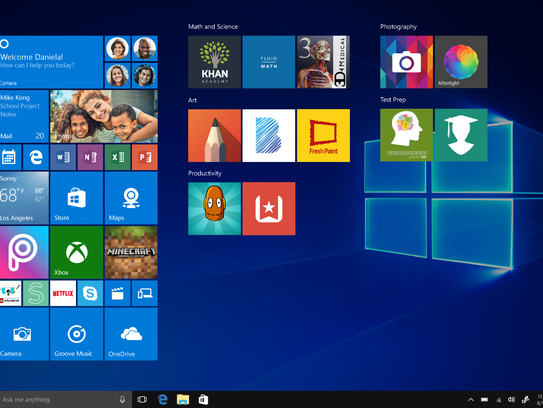Launch the Minecraft tile
Image resolution: width=543 pixels, height=408 pixels.
(x=131, y=252)
